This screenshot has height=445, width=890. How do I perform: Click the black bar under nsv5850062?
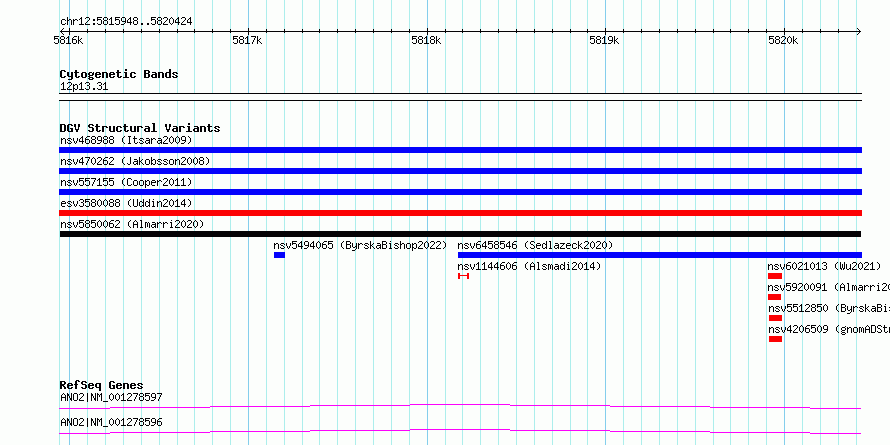pos(460,234)
